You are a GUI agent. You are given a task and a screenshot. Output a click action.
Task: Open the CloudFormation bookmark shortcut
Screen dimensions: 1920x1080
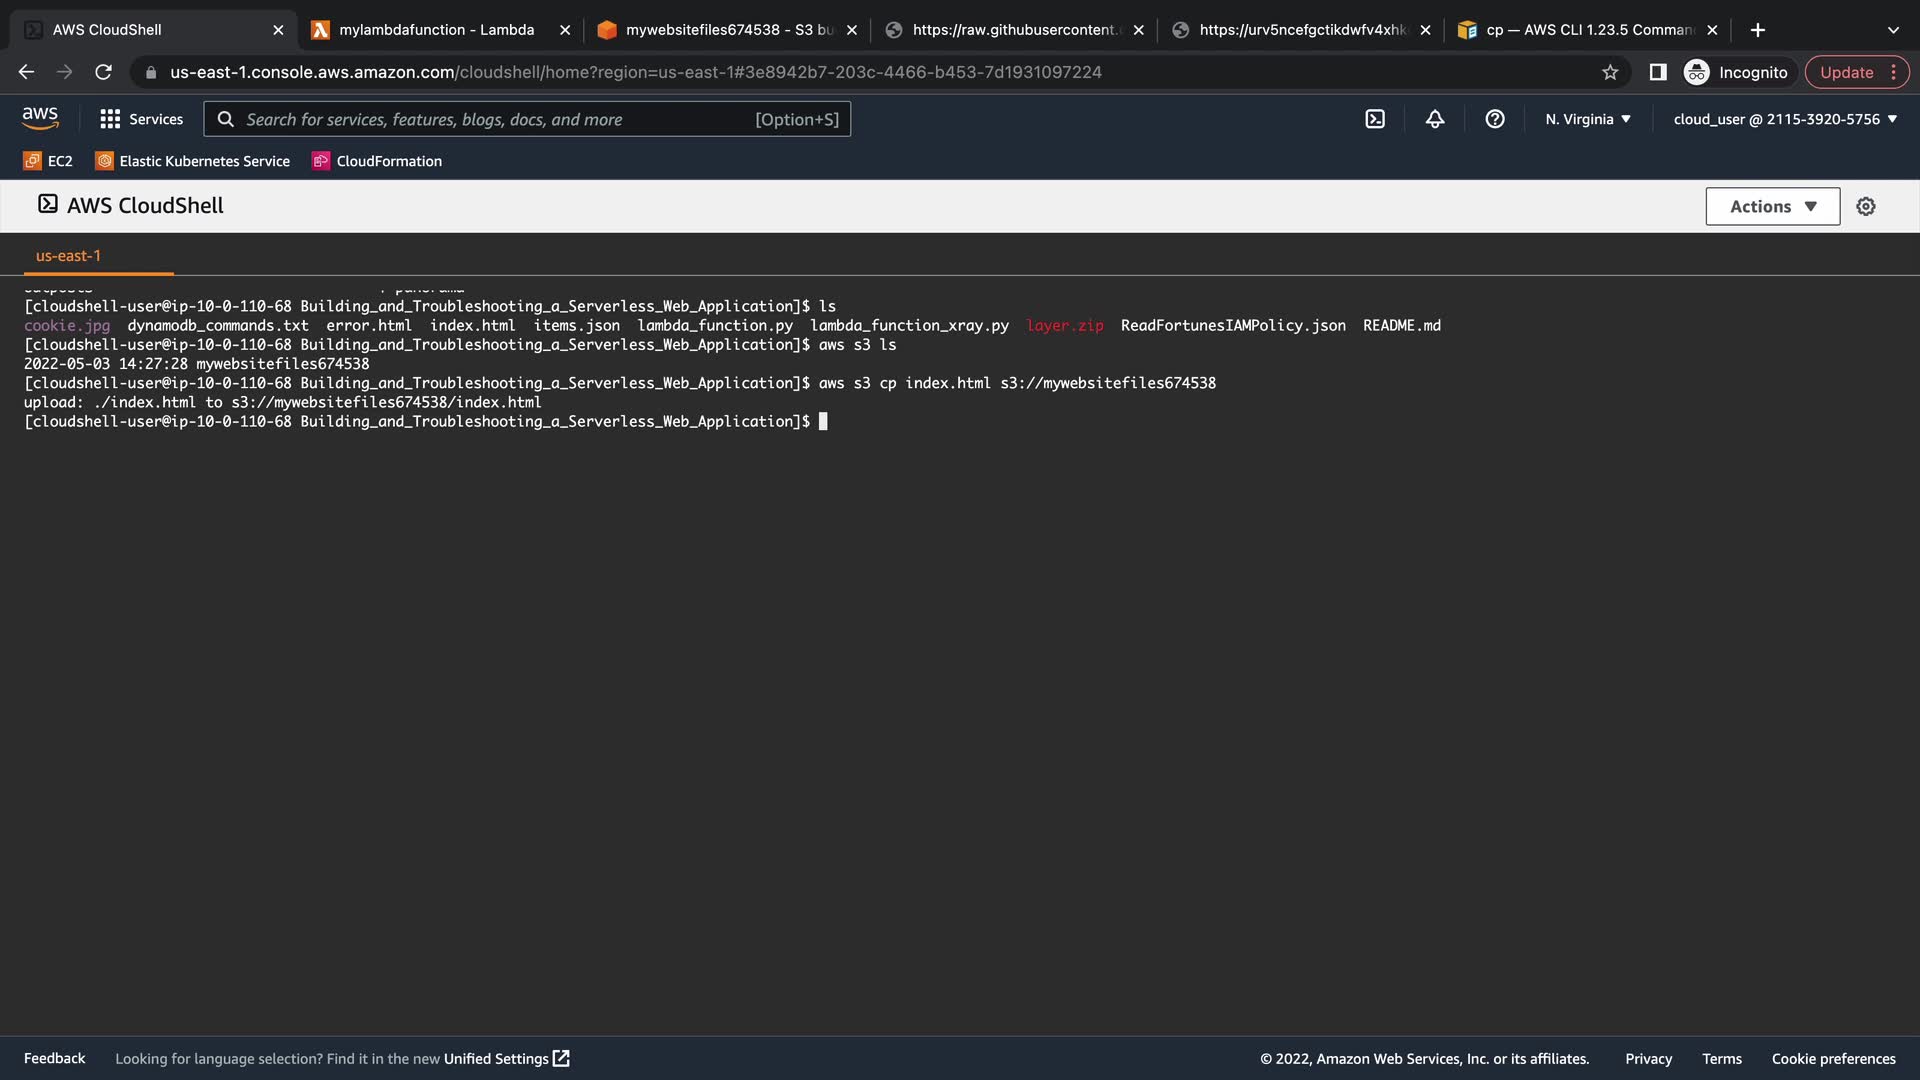tap(377, 161)
